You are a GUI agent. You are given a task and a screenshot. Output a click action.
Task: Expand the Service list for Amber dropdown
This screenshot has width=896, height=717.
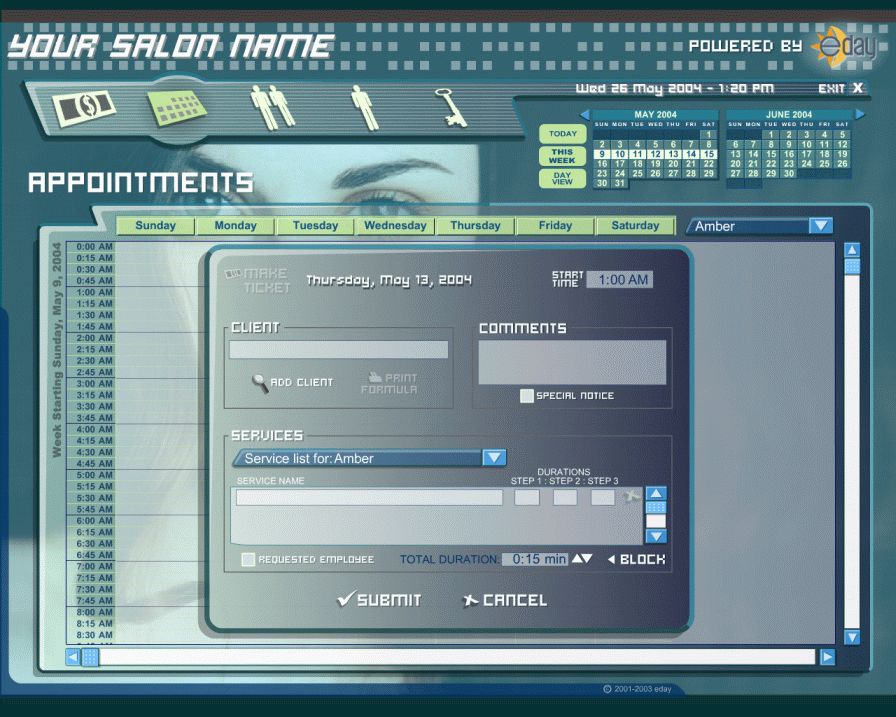[494, 458]
